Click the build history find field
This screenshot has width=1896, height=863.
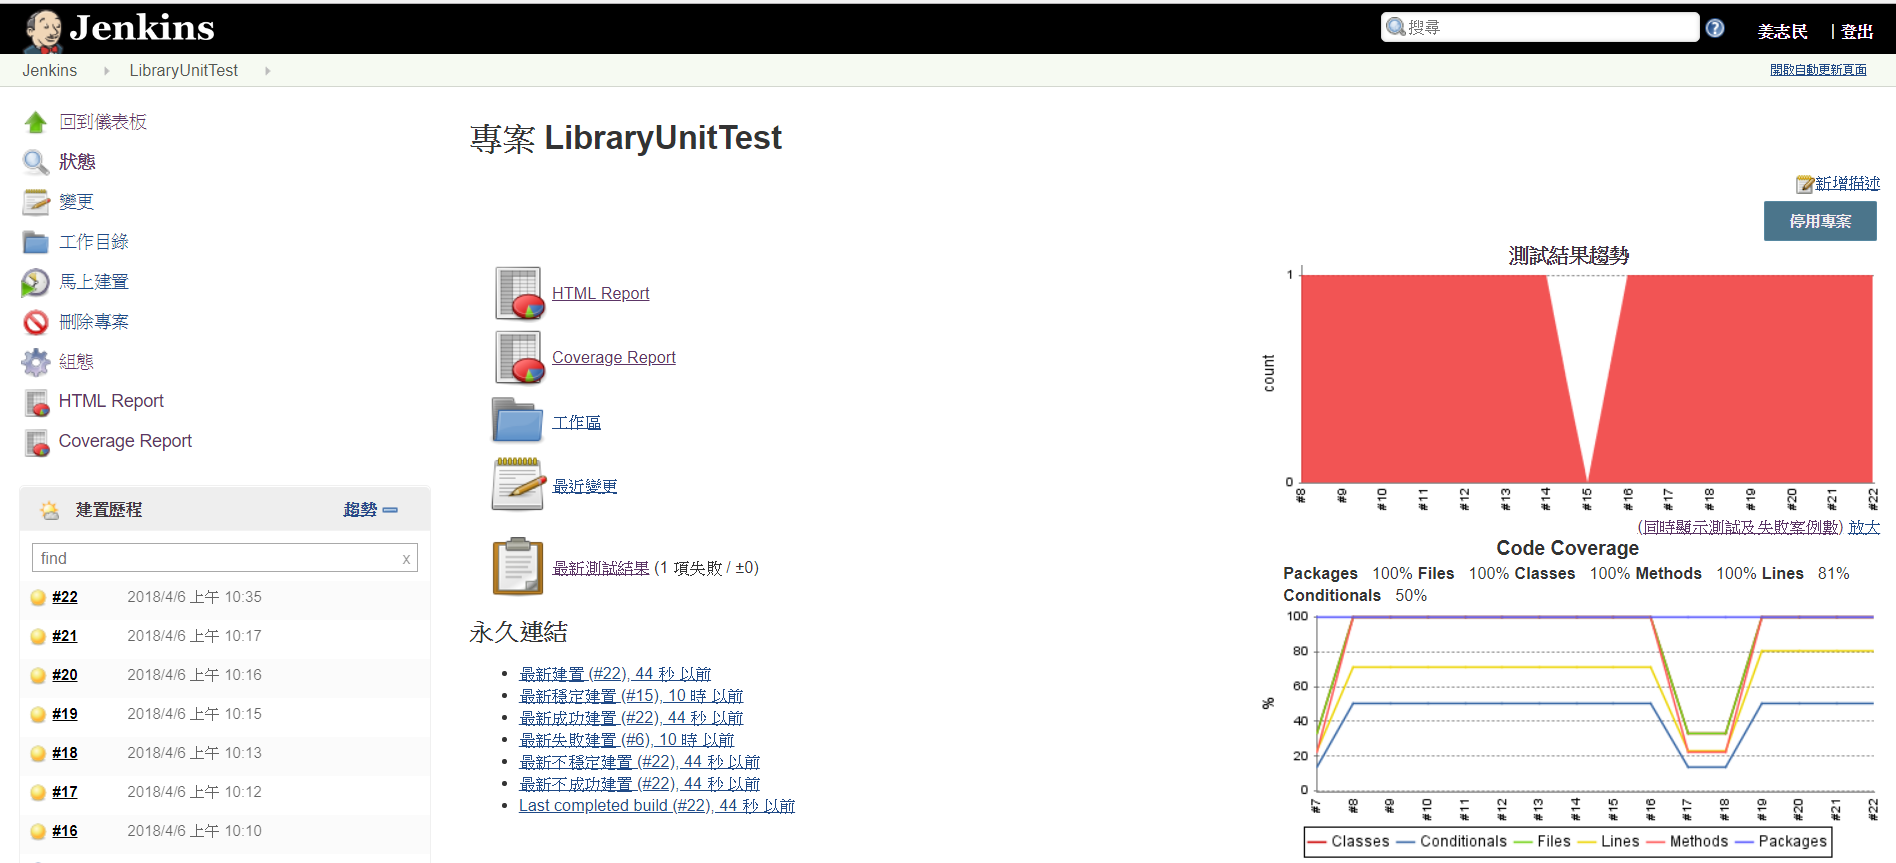click(x=225, y=558)
